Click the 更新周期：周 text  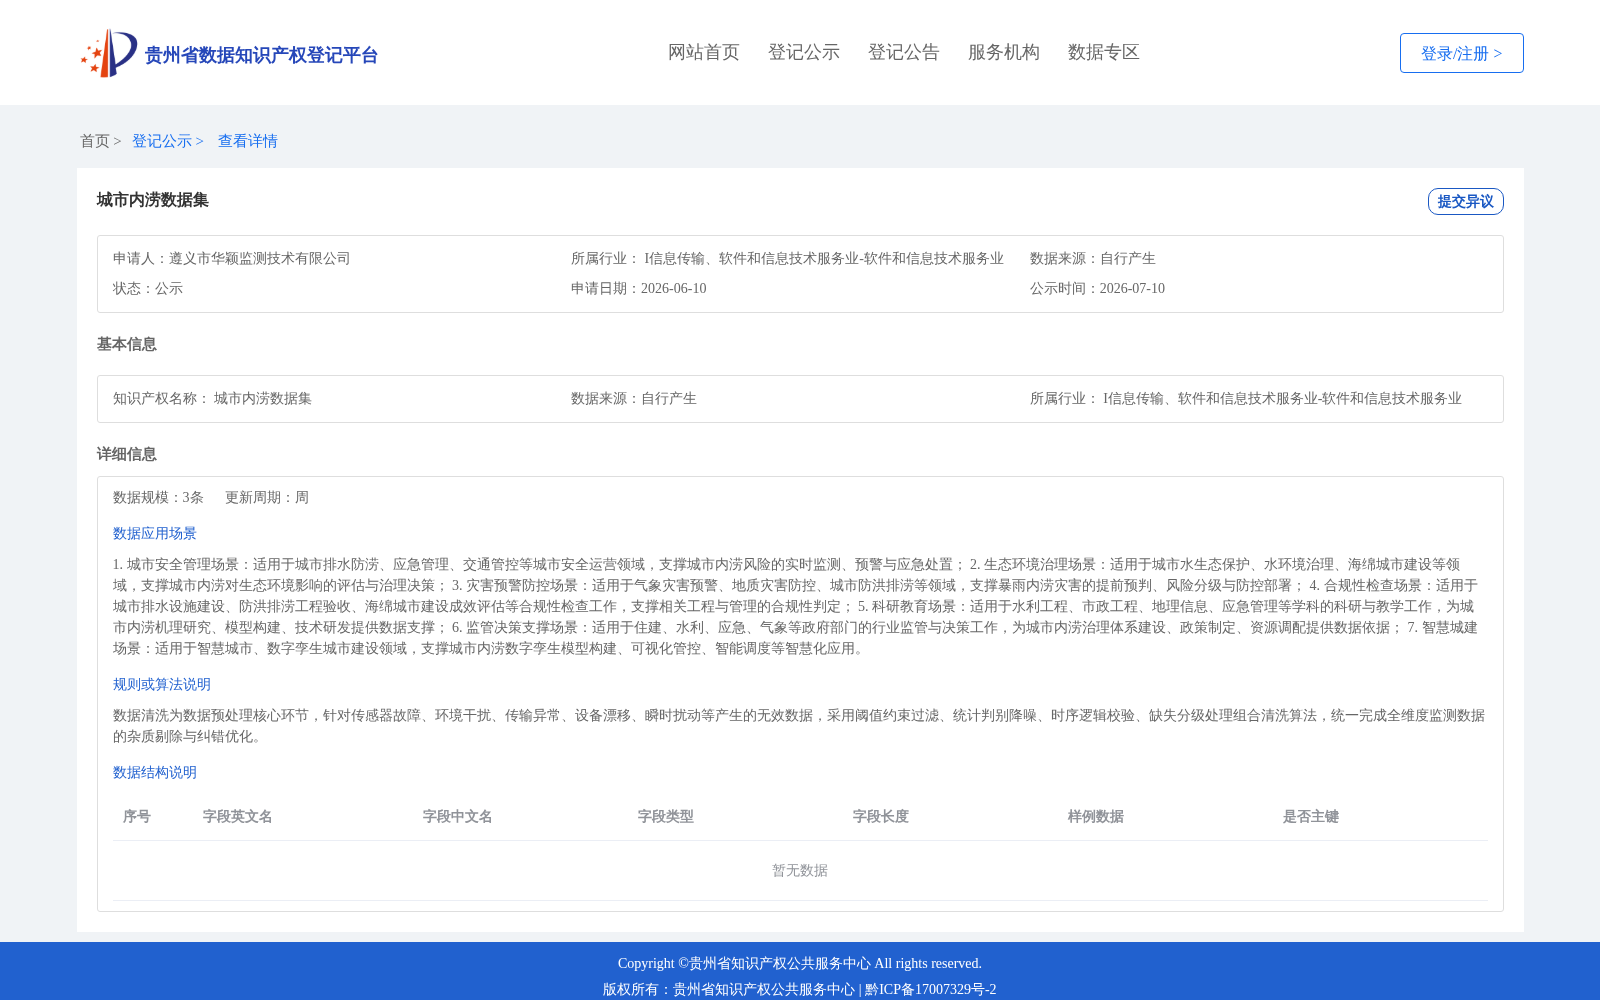[267, 497]
